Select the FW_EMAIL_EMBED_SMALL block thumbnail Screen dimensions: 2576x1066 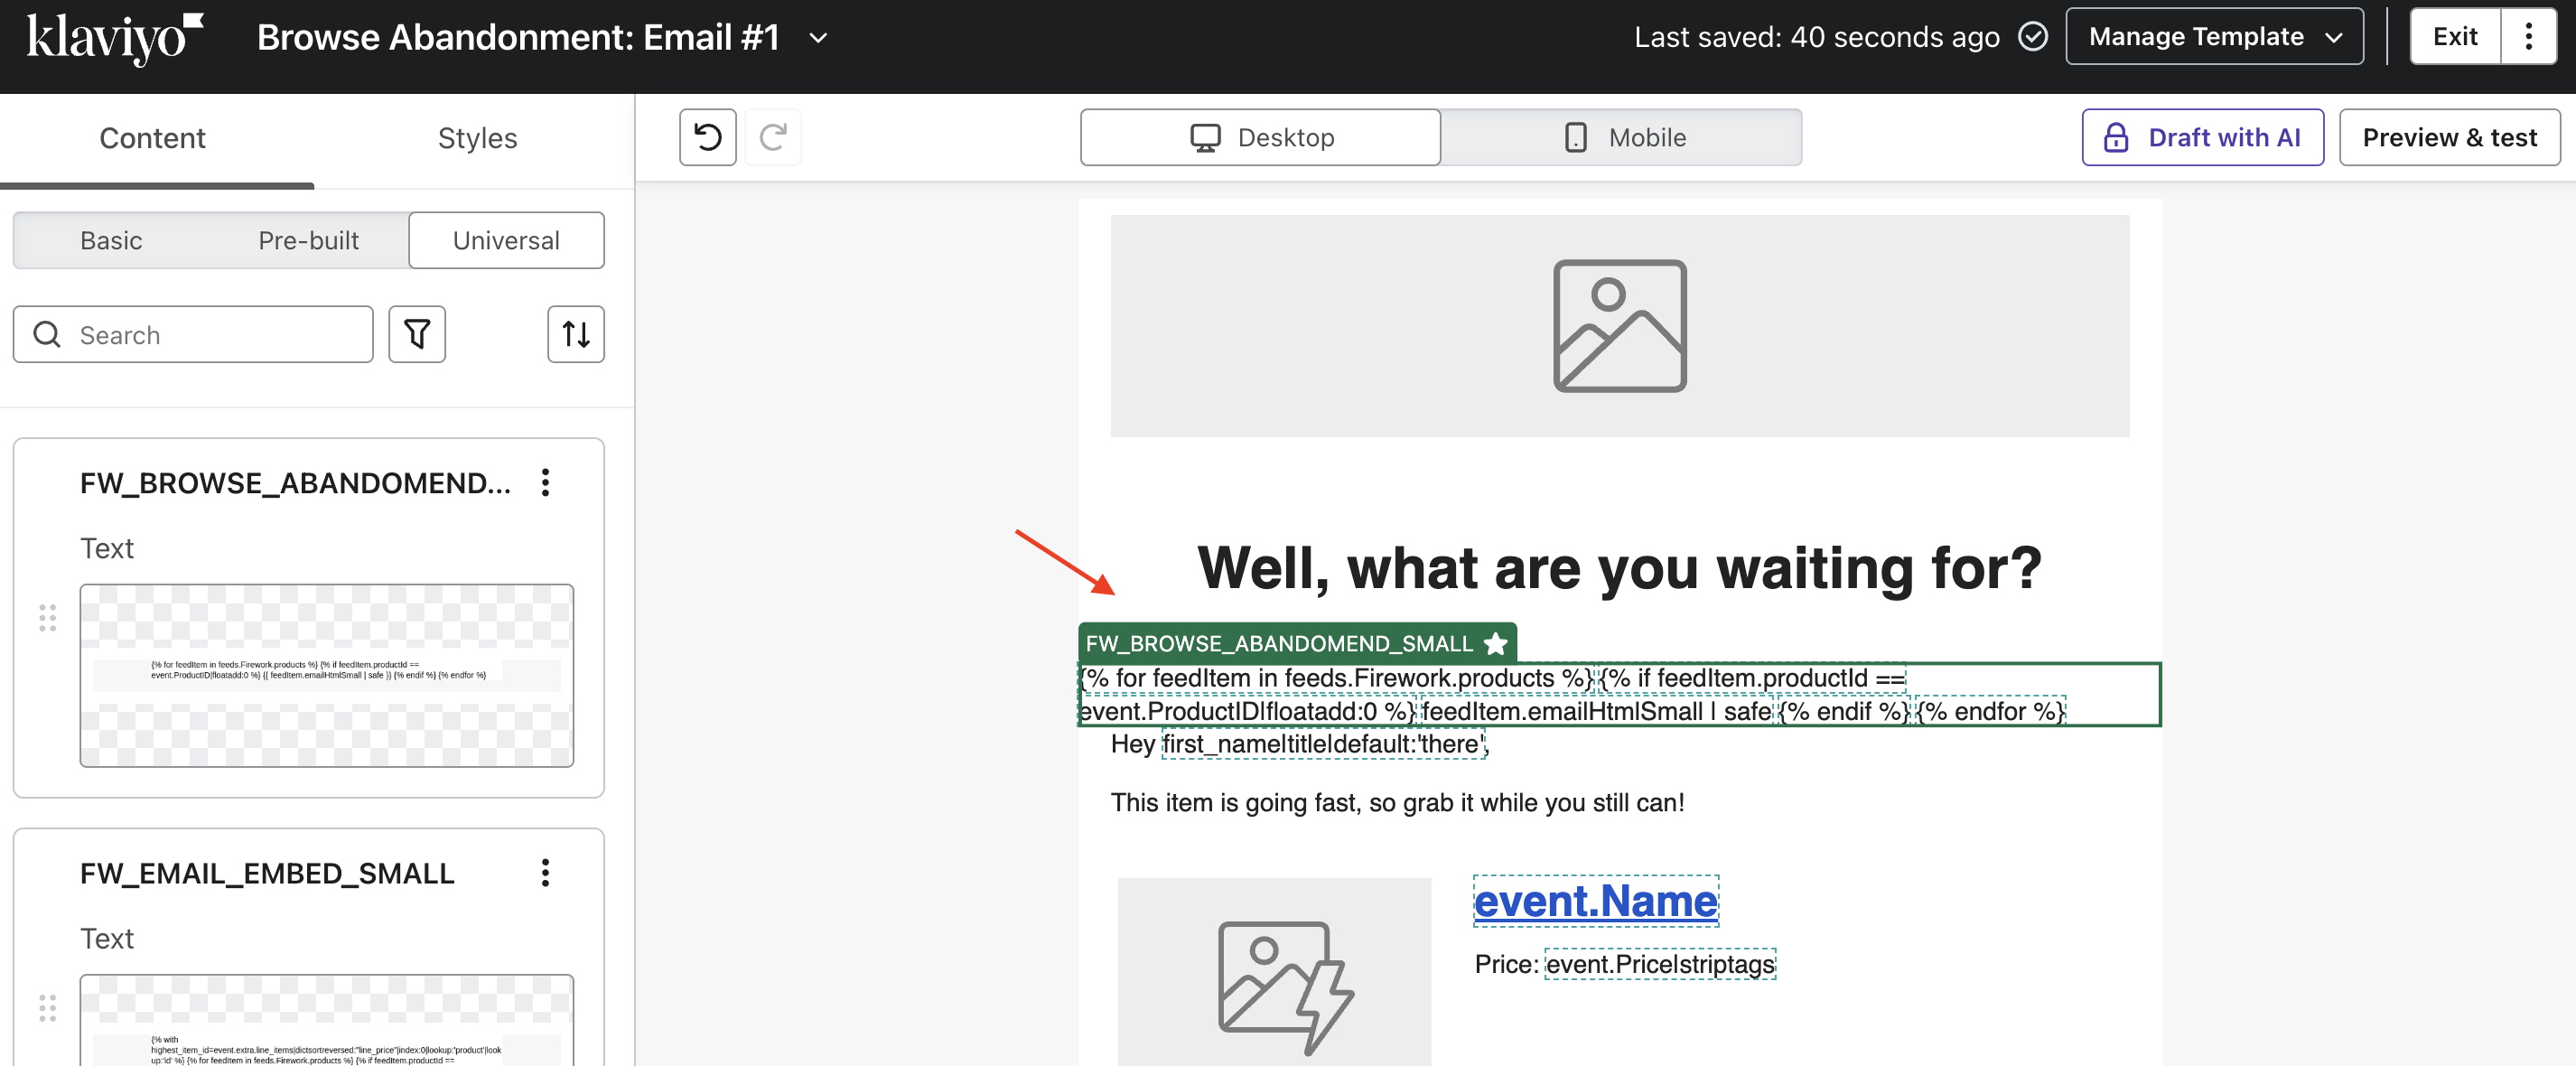point(326,1020)
